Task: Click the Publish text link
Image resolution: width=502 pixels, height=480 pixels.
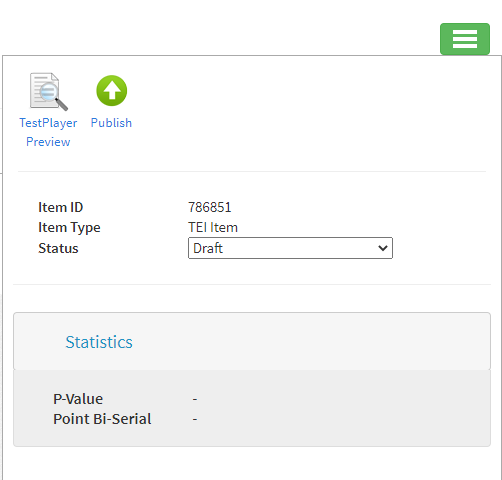Action: coord(111,123)
